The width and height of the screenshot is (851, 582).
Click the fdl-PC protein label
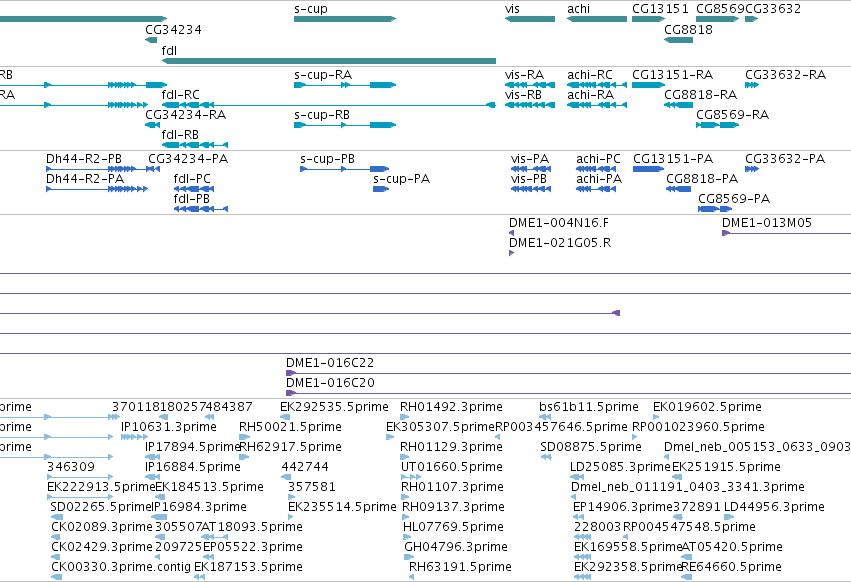(192, 179)
